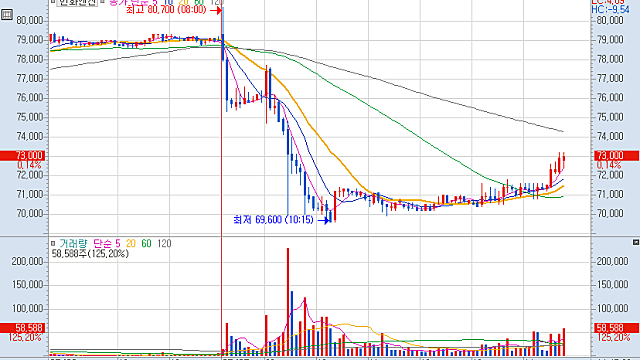The height and width of the screenshot is (360, 640).
Task: Click the HC:-9.54 value
Action: click(611, 9)
